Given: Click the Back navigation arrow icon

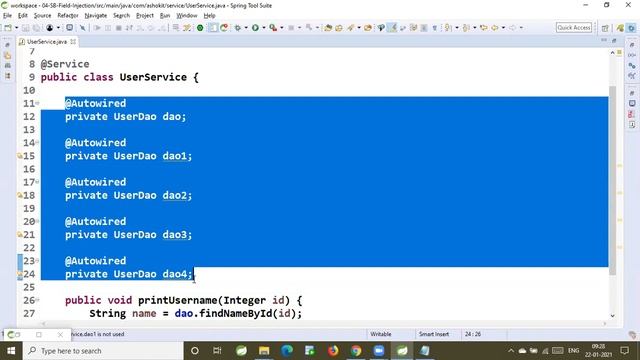Looking at the screenshot, I should (x=495, y=28).
